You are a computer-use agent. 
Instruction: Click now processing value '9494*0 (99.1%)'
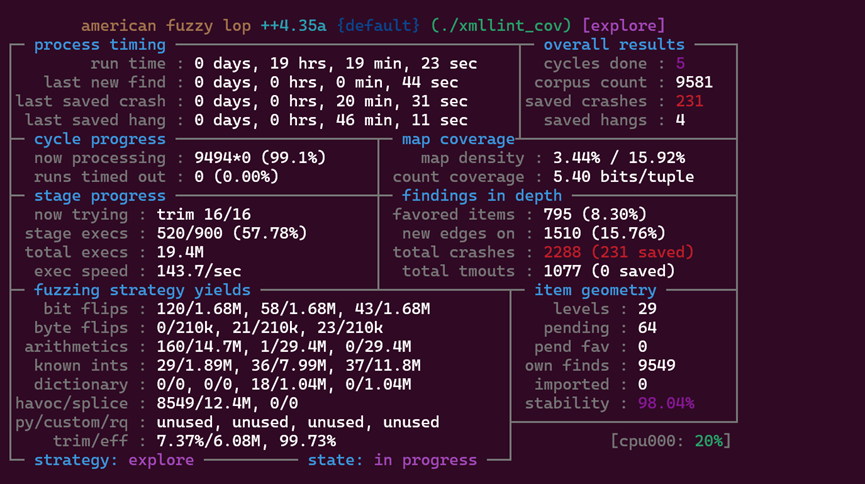point(260,158)
